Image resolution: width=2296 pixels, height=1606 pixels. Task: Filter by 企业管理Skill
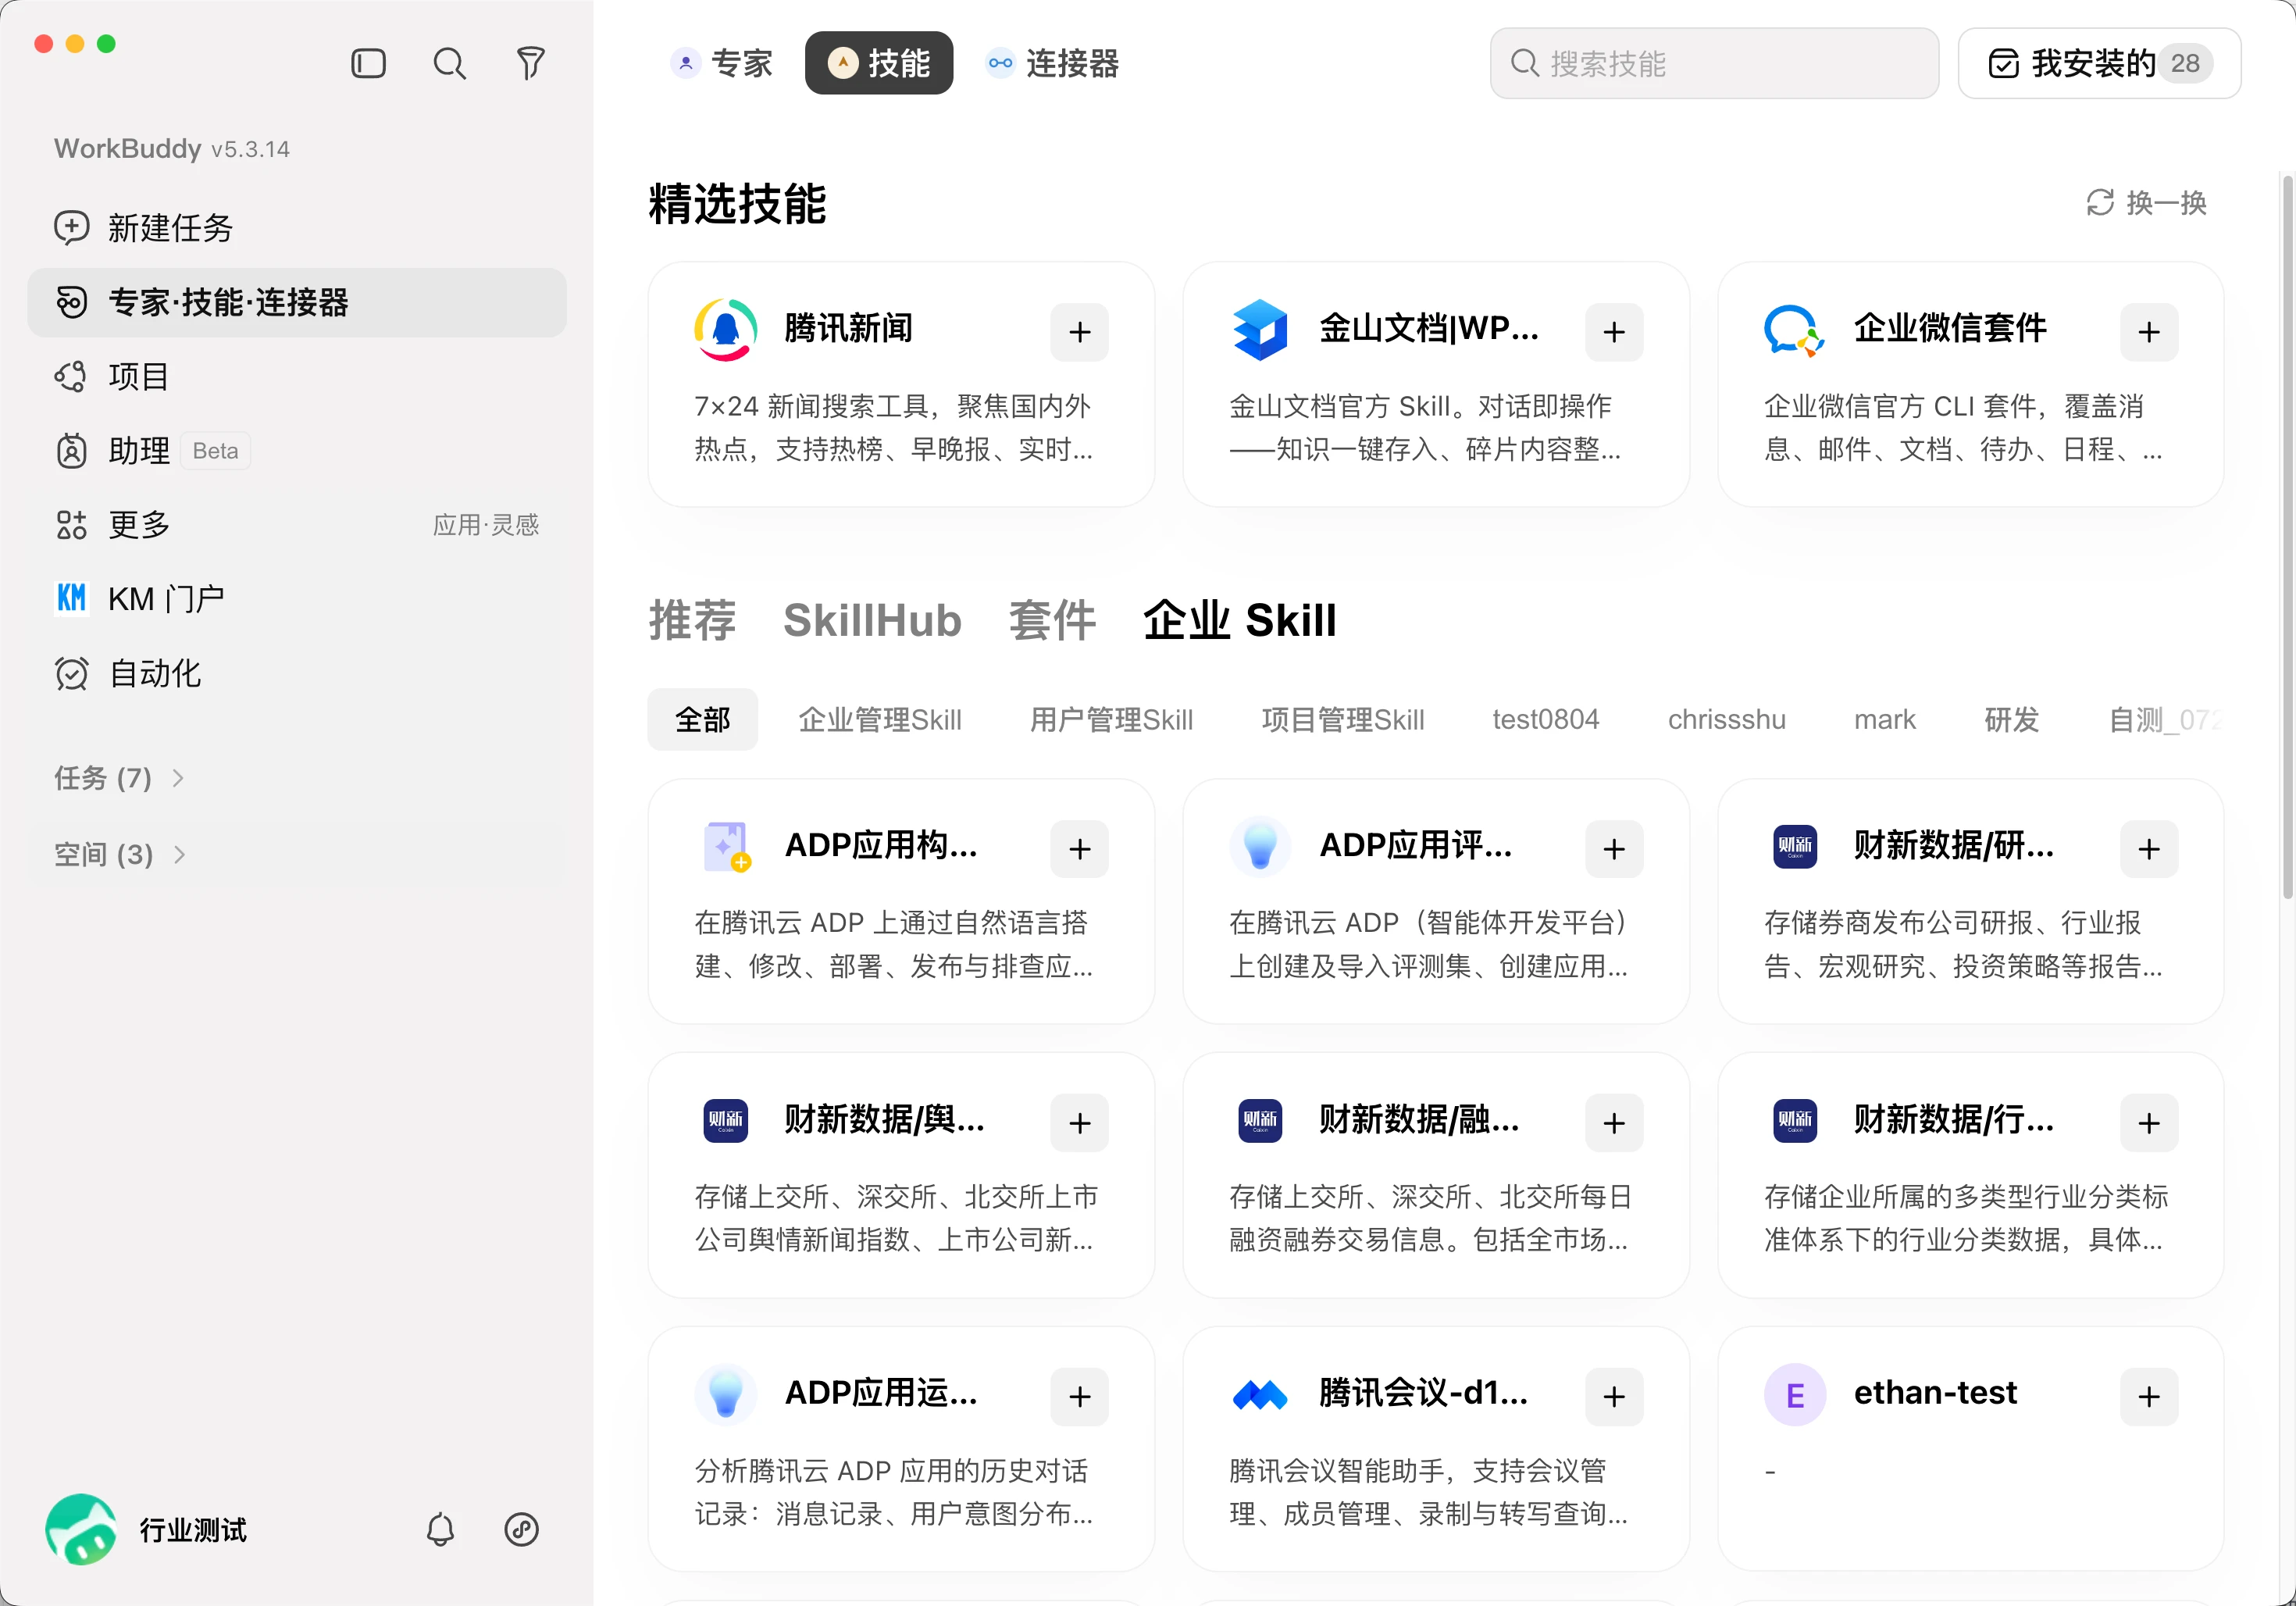880,719
